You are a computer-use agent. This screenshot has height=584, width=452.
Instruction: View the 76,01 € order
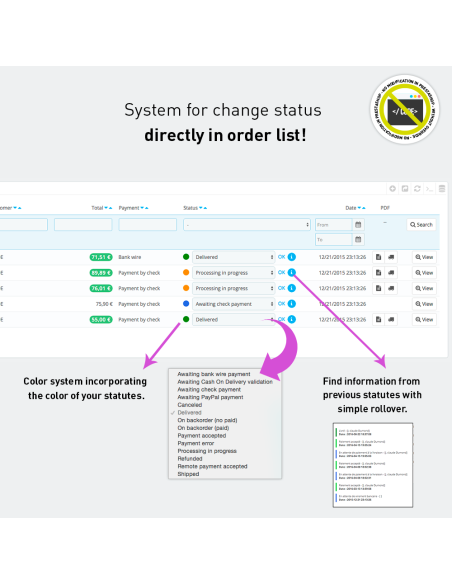(x=424, y=288)
